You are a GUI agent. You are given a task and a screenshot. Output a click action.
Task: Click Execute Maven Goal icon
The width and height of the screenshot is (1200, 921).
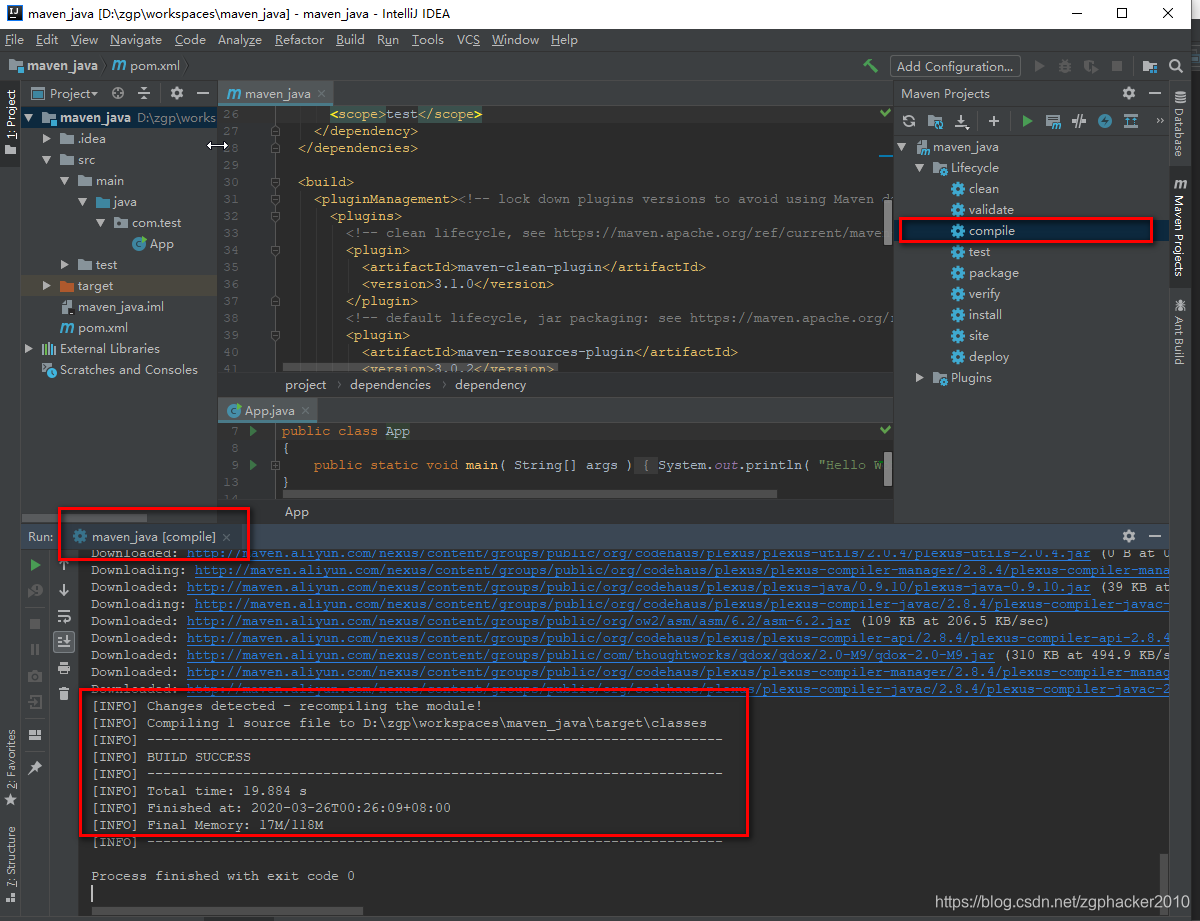(x=1053, y=121)
